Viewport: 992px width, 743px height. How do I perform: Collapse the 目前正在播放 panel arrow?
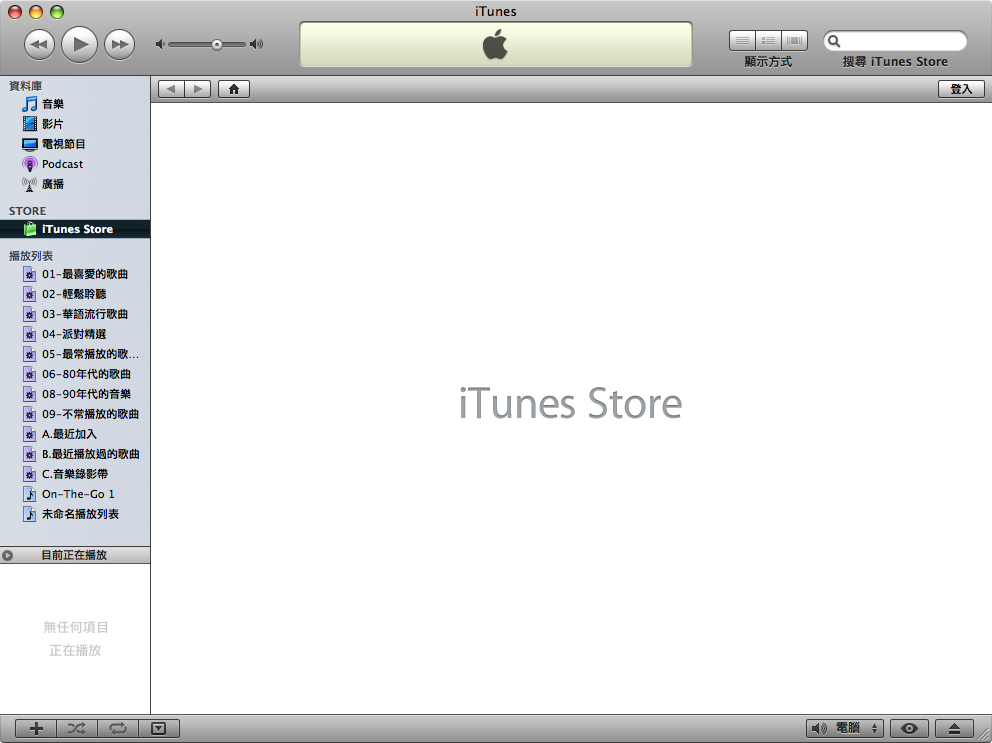coord(8,556)
